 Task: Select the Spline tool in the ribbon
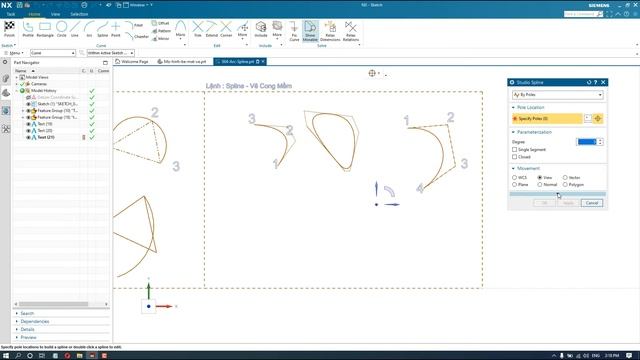(102, 29)
